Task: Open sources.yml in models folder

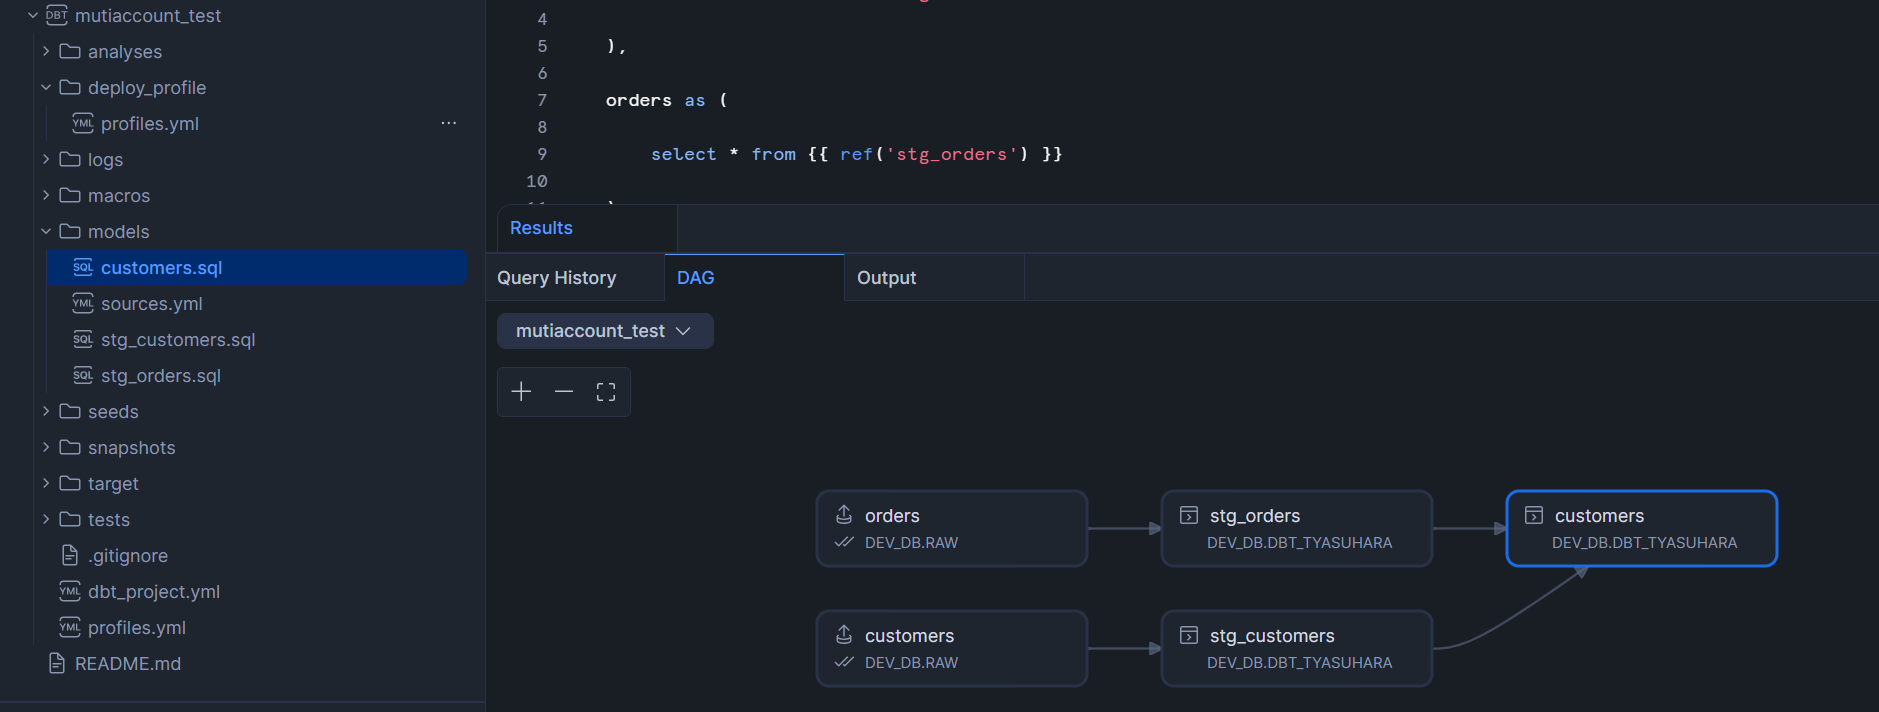Action: point(151,304)
